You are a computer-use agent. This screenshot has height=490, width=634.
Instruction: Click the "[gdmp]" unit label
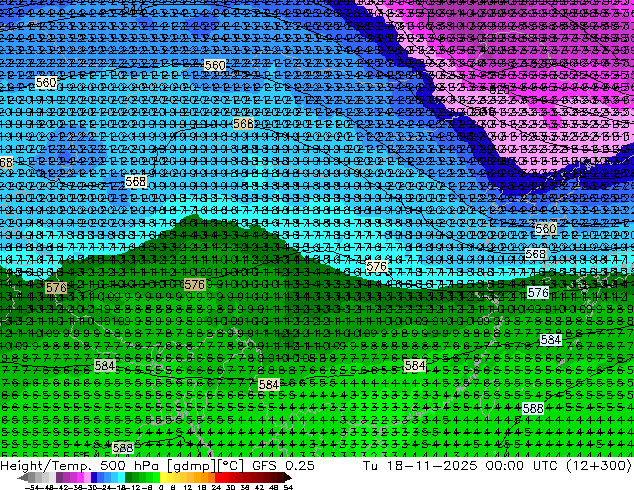click(192, 465)
